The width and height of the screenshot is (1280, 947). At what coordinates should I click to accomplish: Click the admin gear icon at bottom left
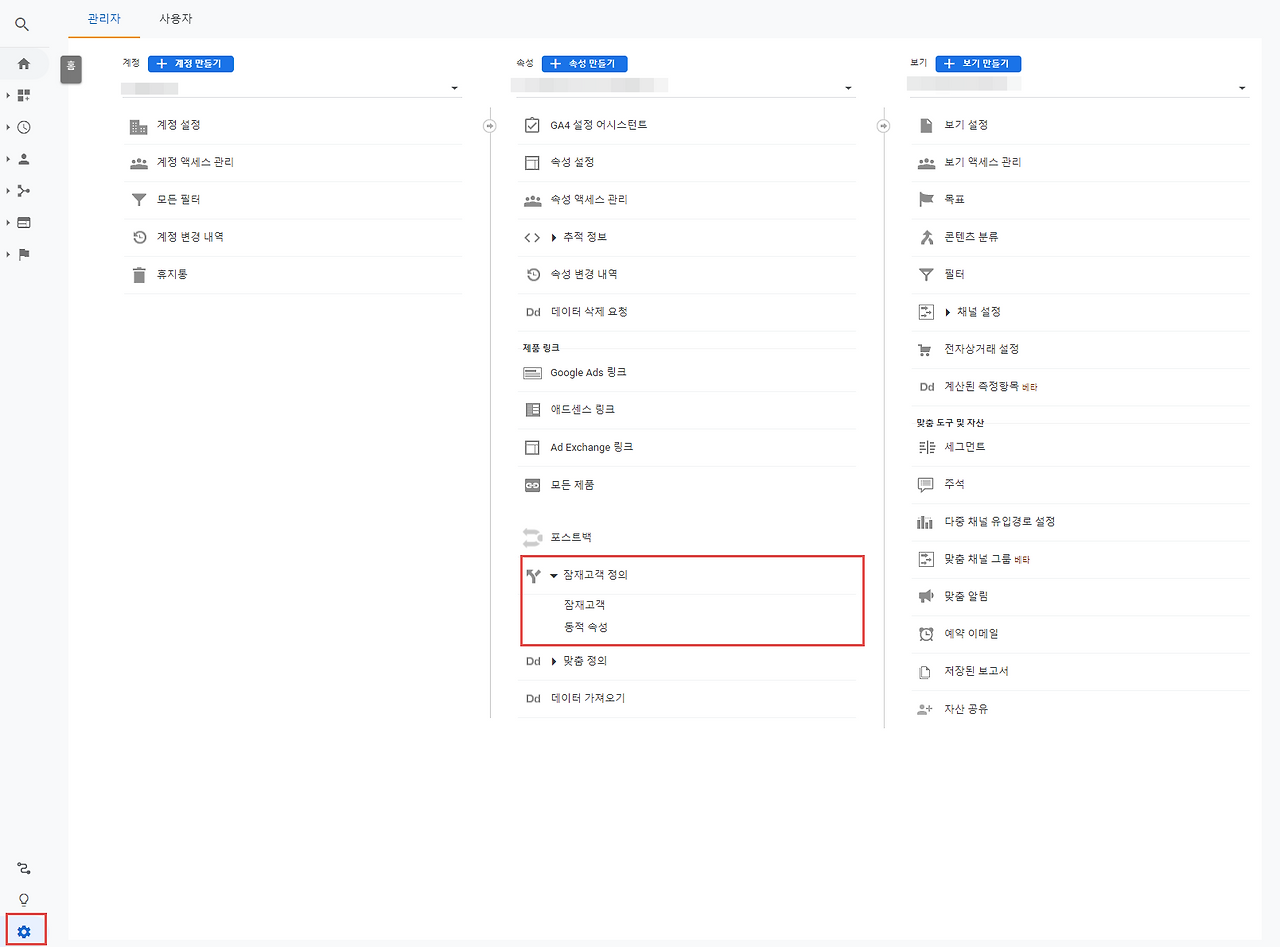[25, 932]
